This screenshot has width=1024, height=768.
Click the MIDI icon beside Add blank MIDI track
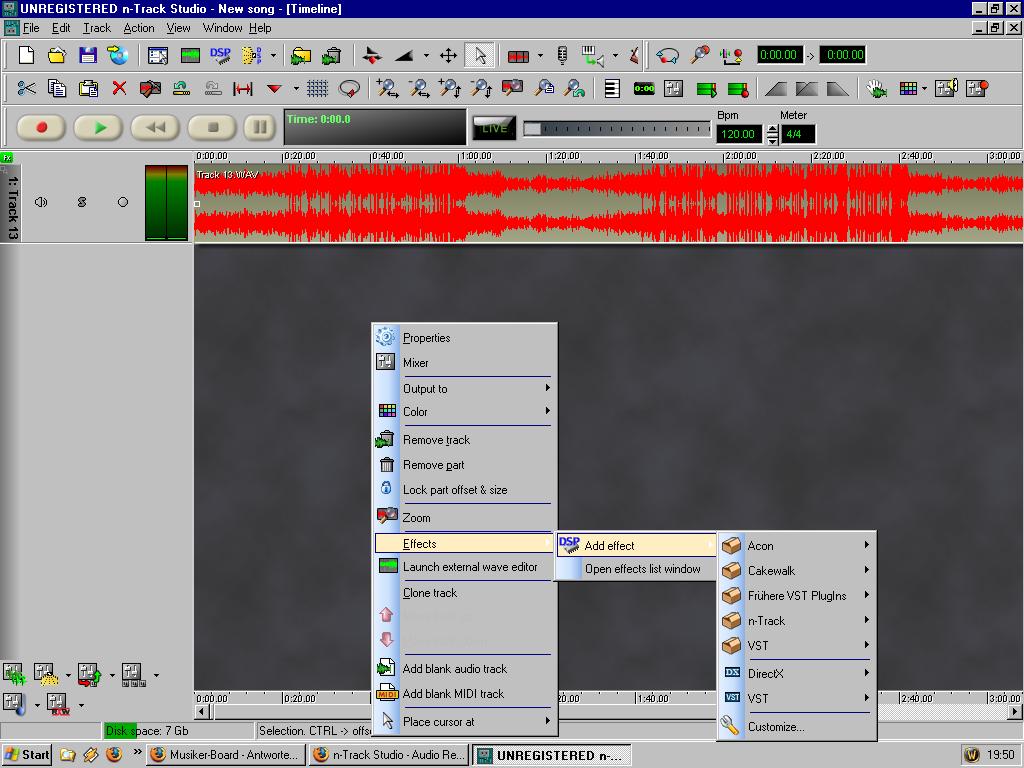(x=387, y=693)
